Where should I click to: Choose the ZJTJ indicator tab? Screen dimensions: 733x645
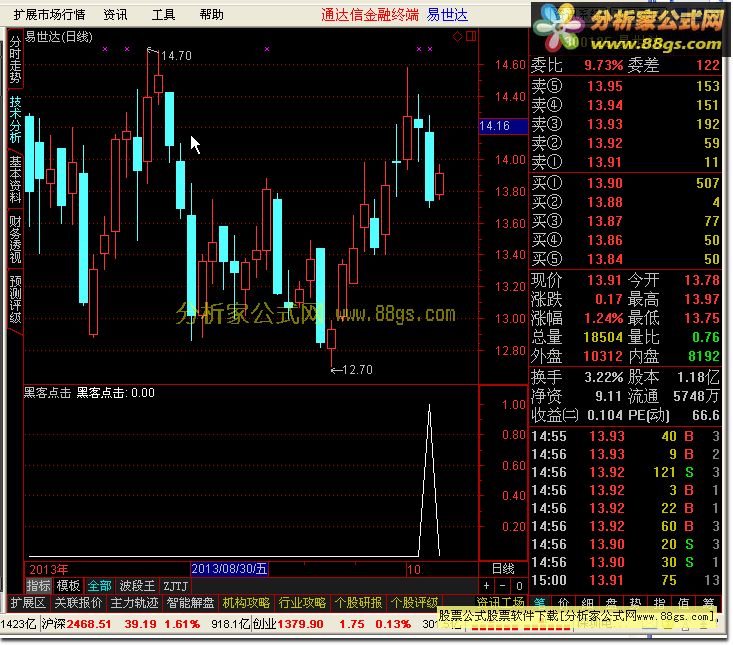pyautogui.click(x=176, y=586)
